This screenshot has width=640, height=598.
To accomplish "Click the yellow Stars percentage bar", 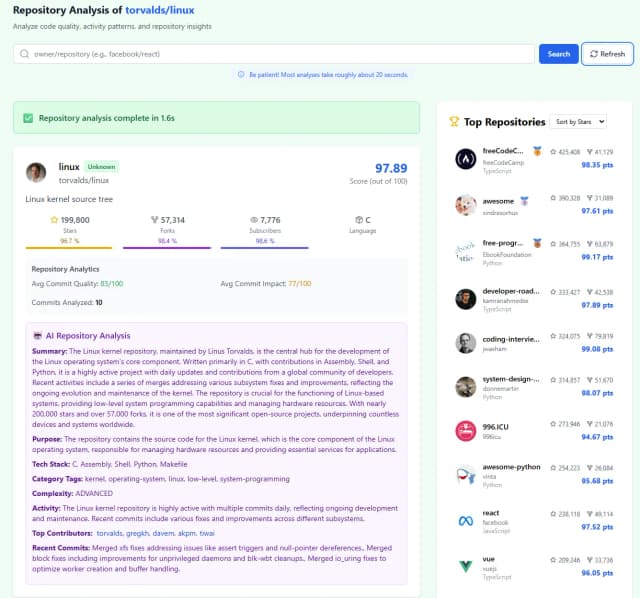I will click(69, 247).
